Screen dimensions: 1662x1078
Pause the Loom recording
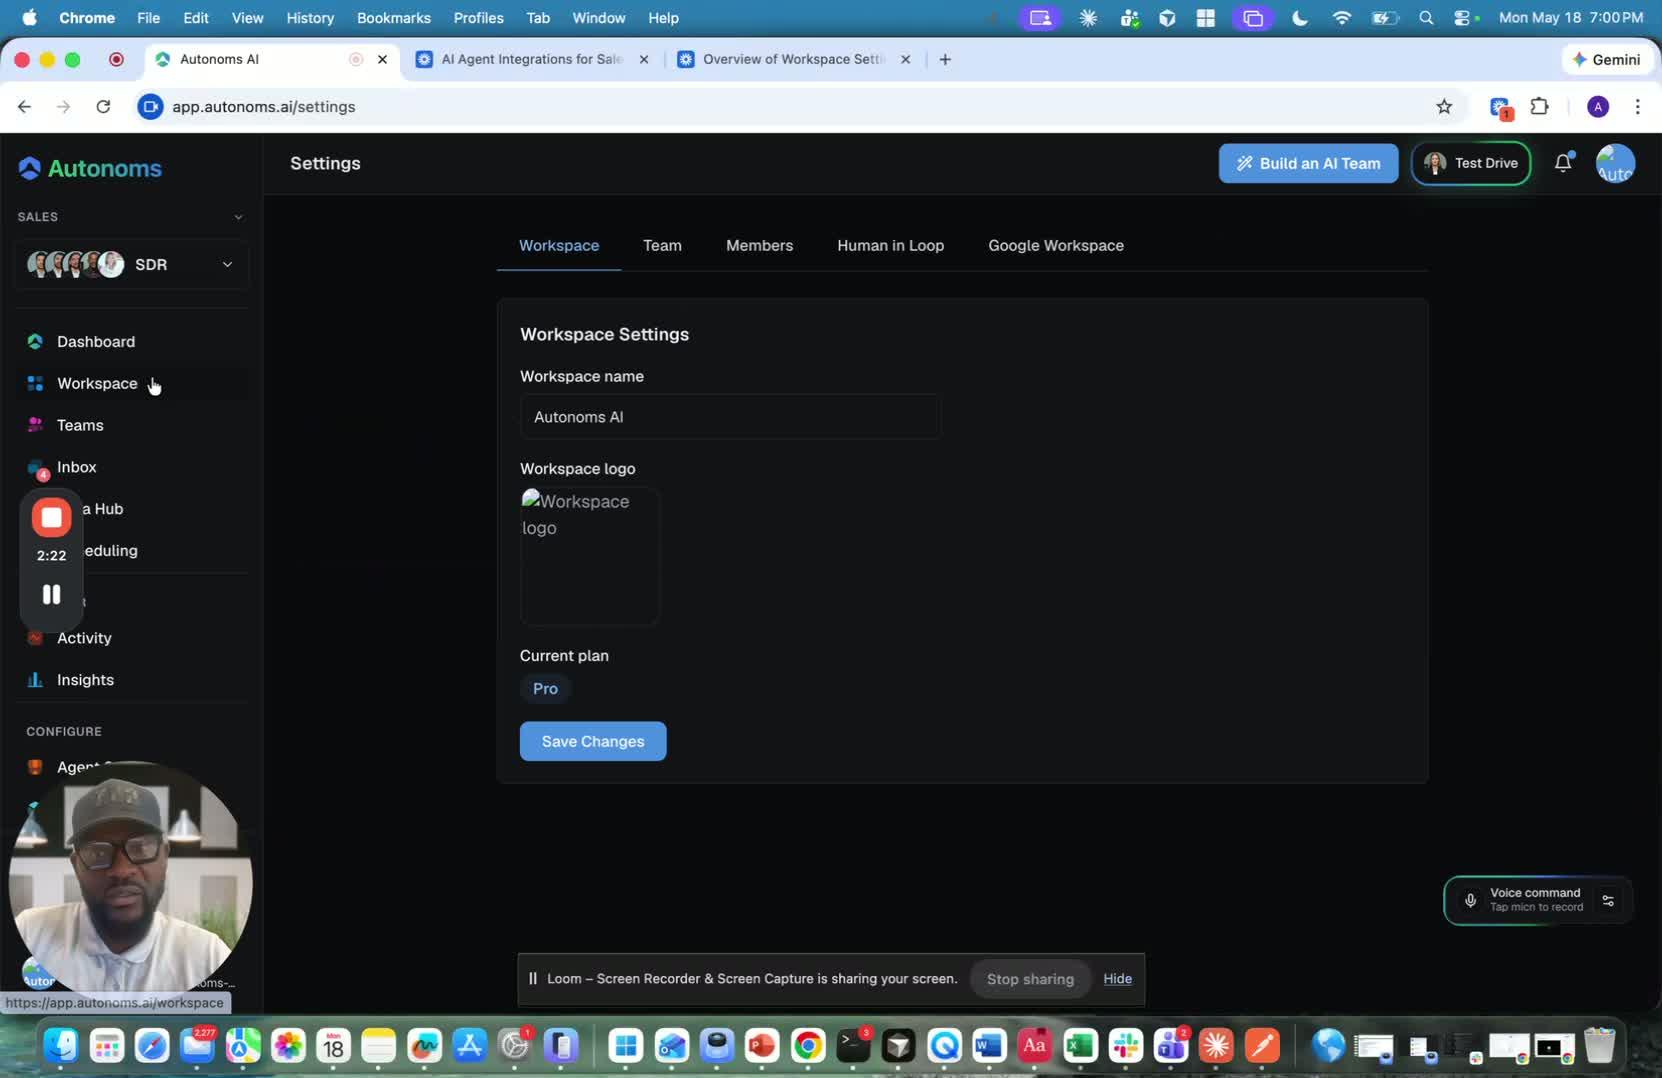pos(51,594)
